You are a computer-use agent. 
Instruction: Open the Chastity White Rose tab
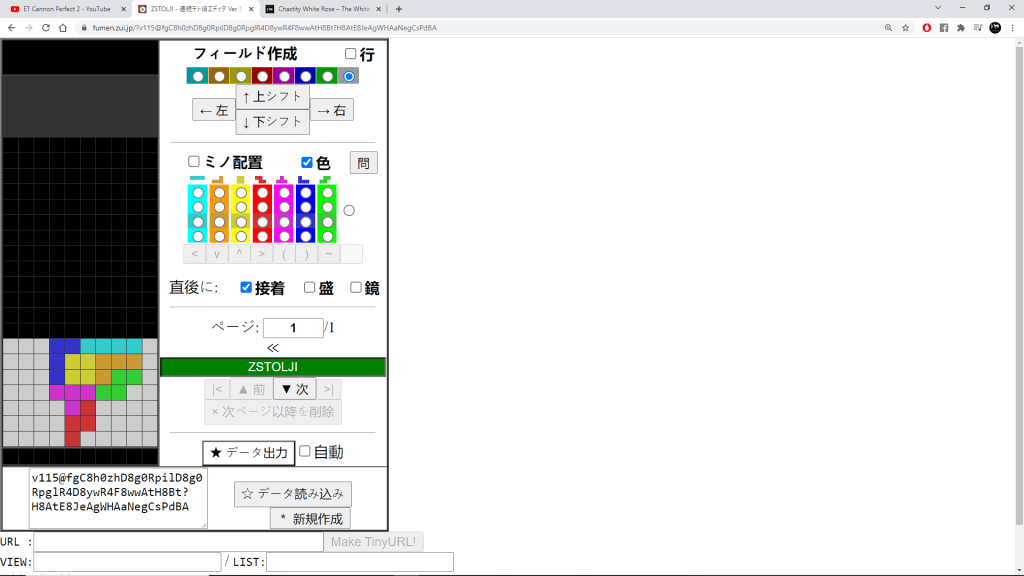click(x=320, y=8)
